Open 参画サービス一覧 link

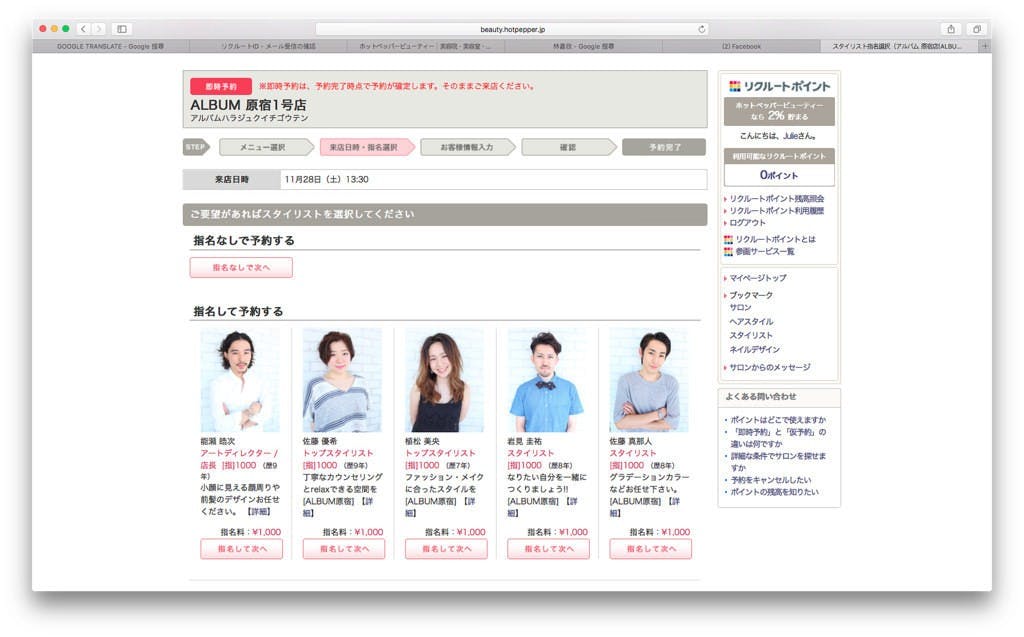[765, 252]
